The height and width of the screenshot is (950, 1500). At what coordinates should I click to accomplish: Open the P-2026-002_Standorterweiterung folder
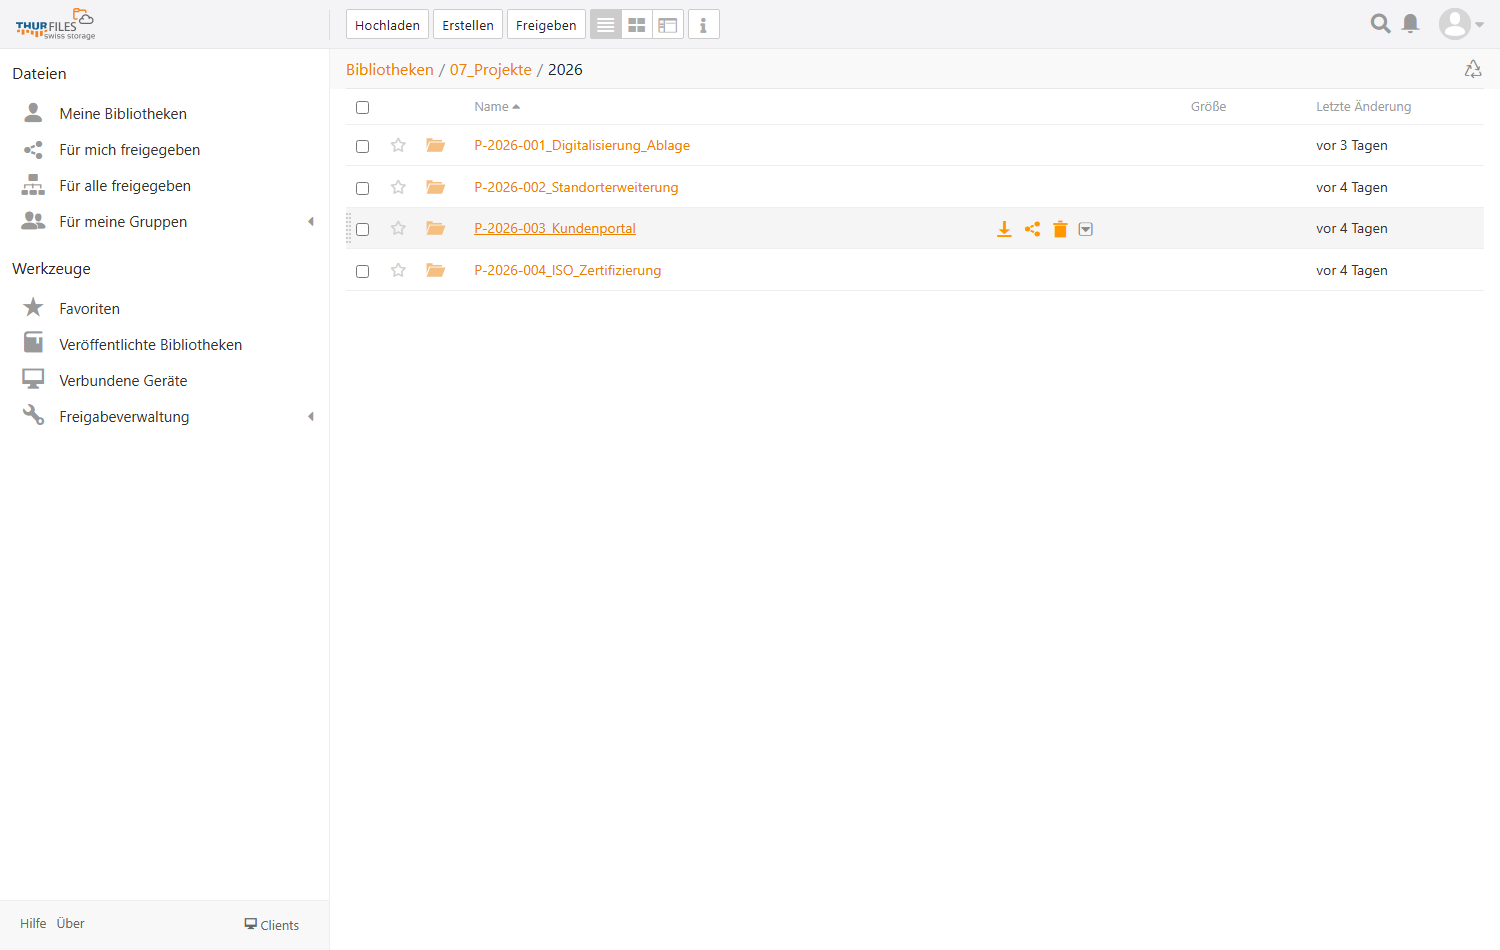coord(576,187)
